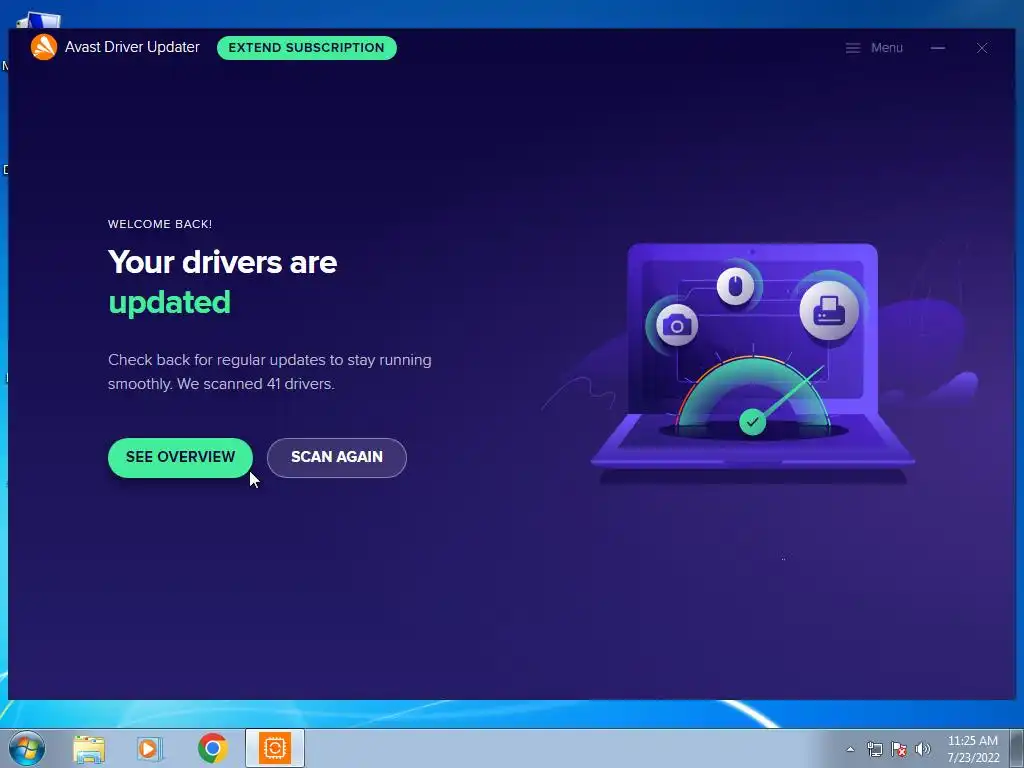Minimize the Avast Driver Updater window

(938, 48)
